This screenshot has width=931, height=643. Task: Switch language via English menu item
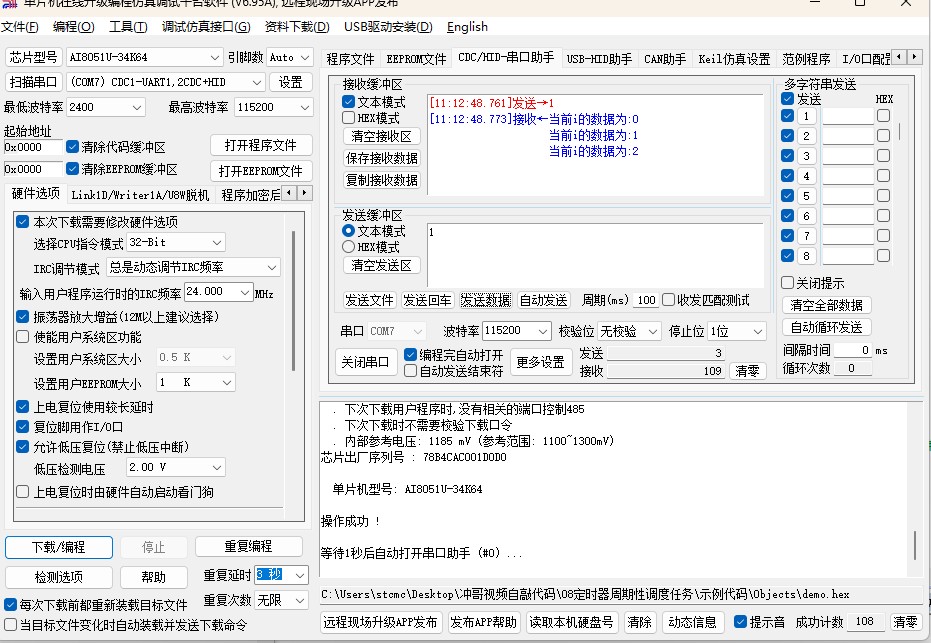pos(467,27)
